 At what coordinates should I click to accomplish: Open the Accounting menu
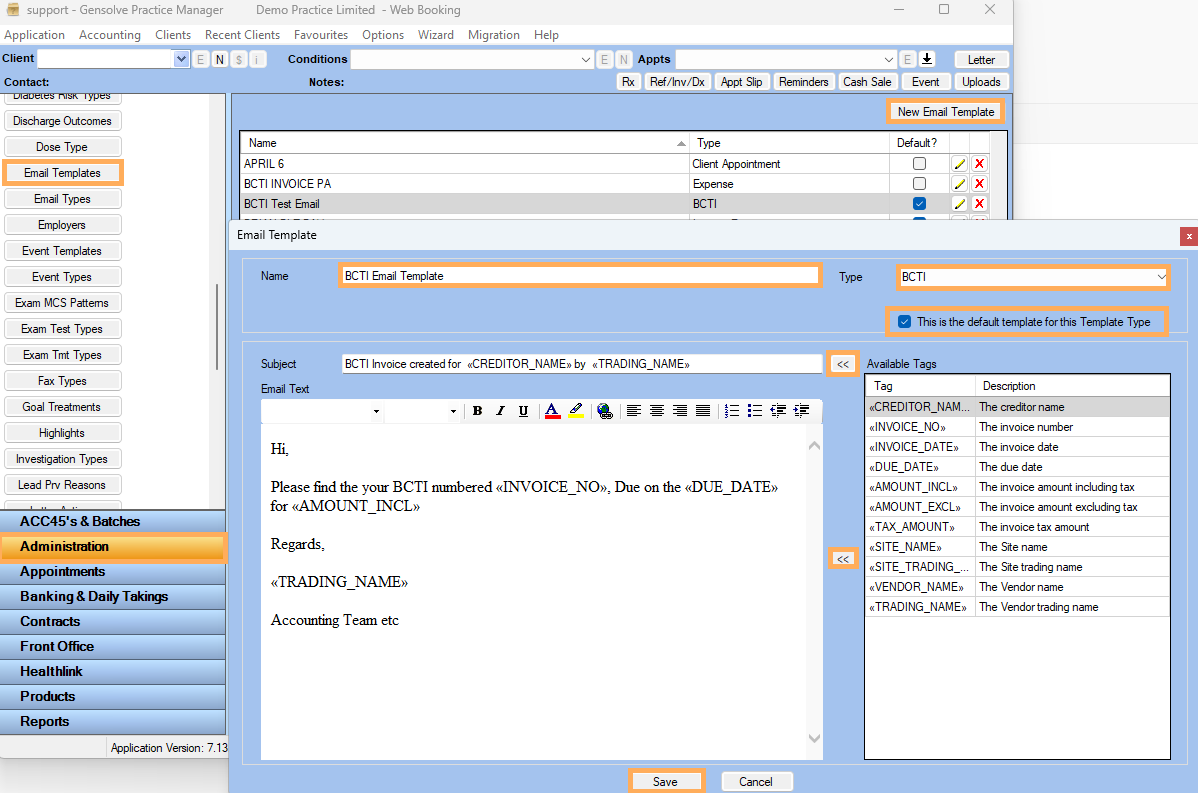[110, 34]
